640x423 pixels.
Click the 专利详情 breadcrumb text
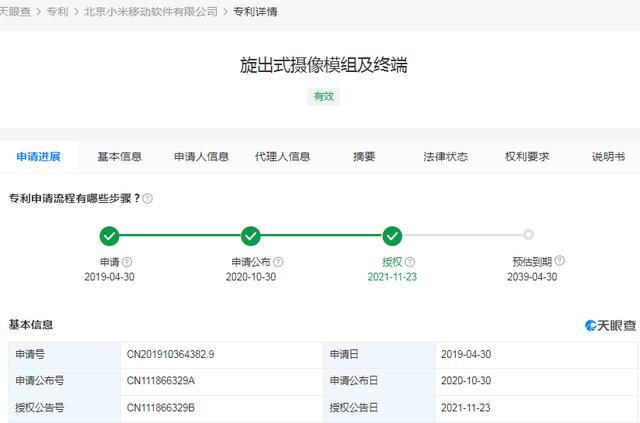256,11
